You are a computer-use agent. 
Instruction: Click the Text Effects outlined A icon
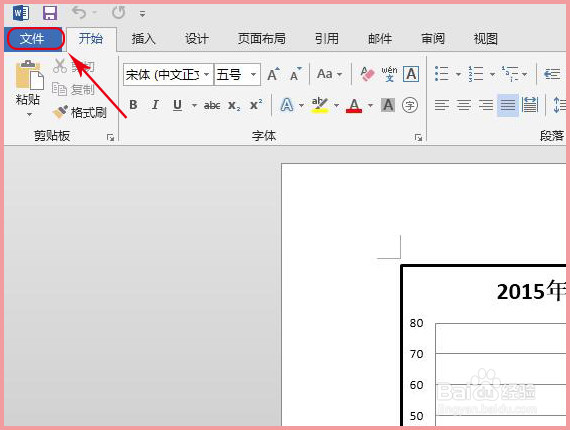click(x=287, y=105)
